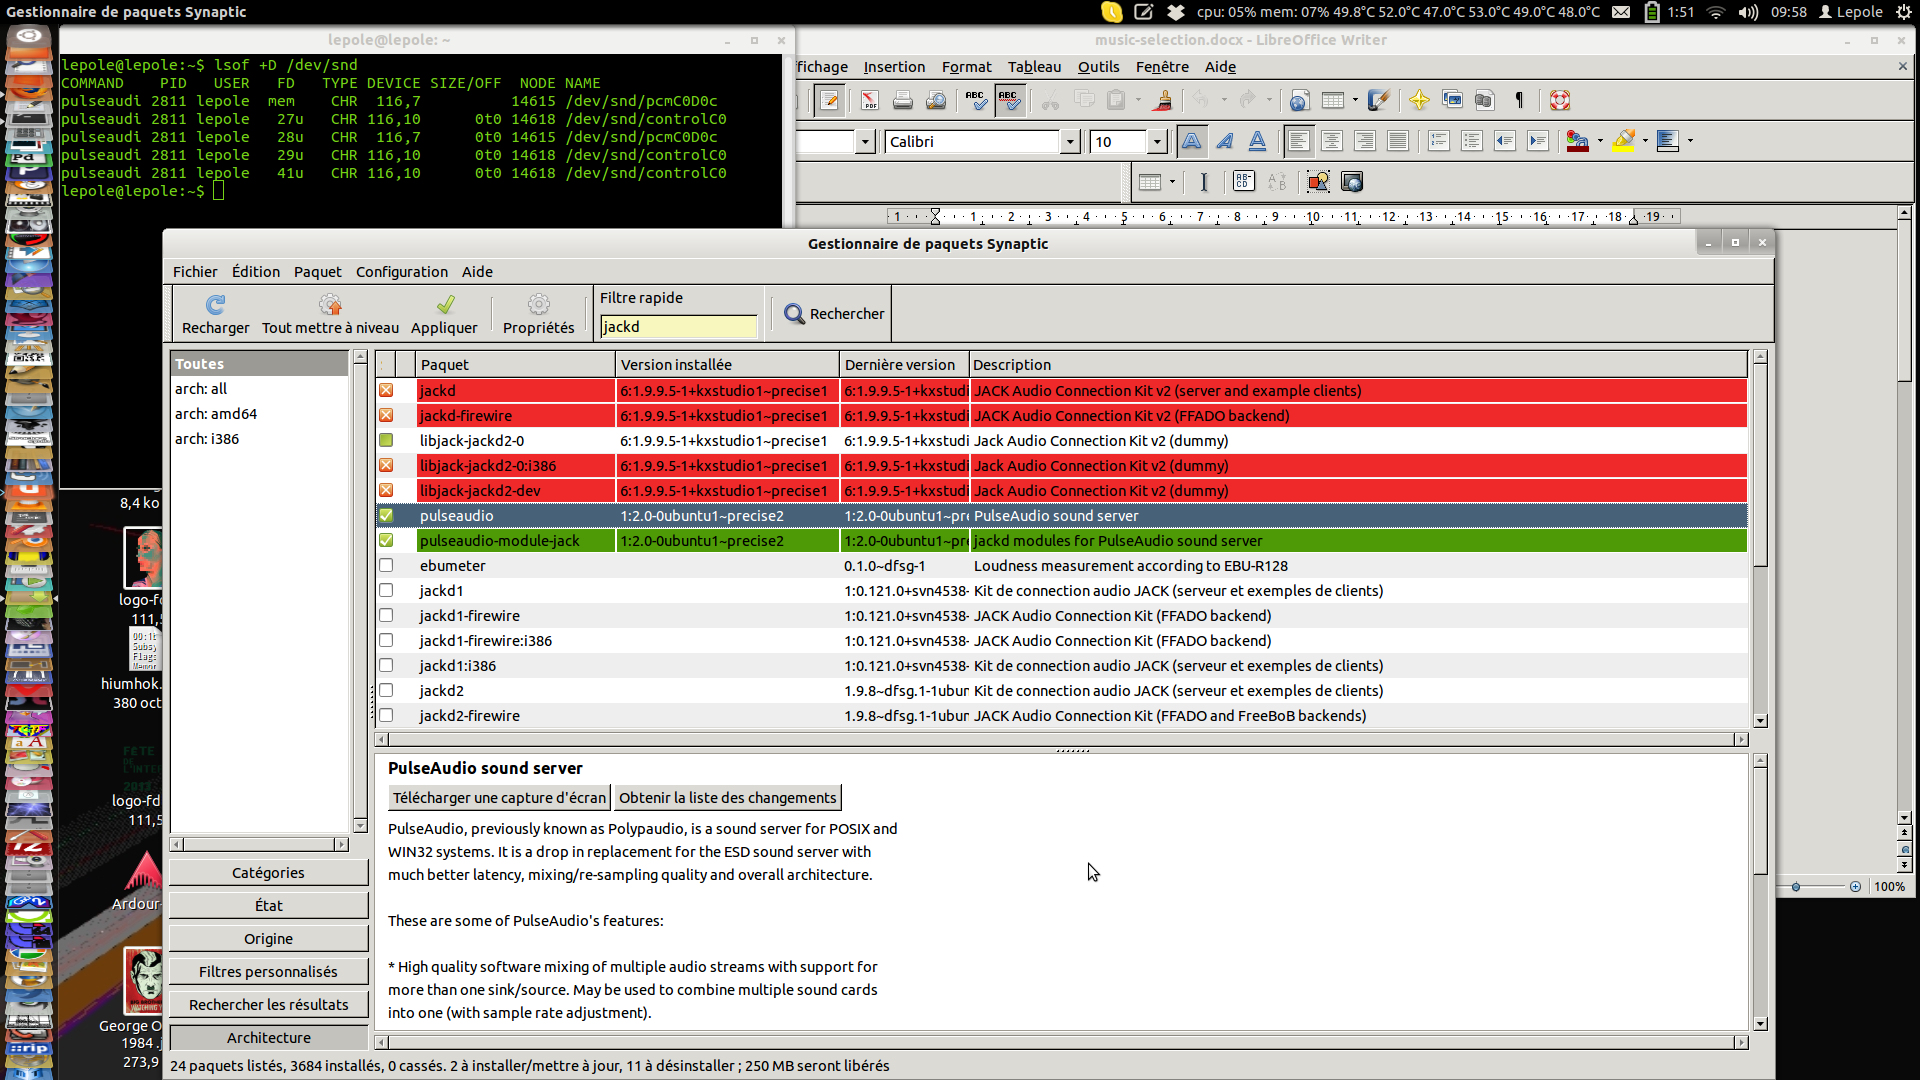This screenshot has height=1080, width=1920.
Task: Click the Recharger reload icon
Action: 215,304
